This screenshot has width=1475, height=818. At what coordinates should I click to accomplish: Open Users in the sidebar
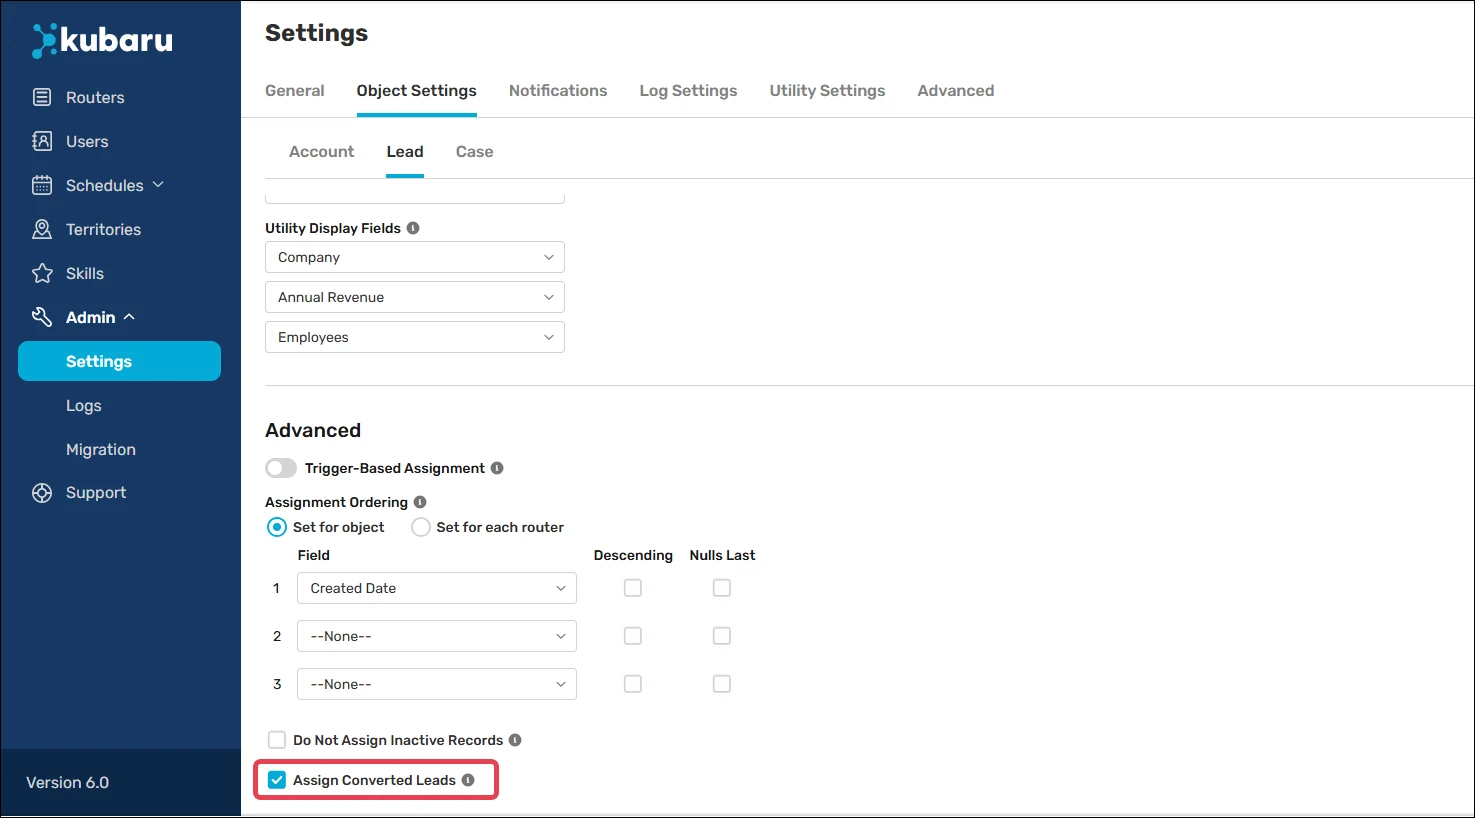(x=87, y=141)
